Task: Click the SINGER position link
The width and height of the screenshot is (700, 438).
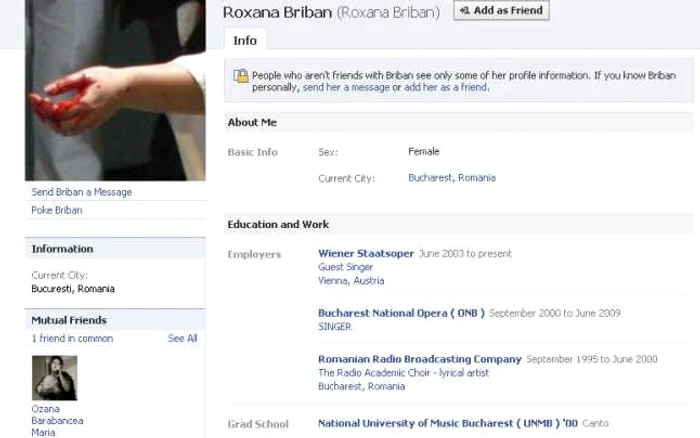Action: click(x=335, y=327)
